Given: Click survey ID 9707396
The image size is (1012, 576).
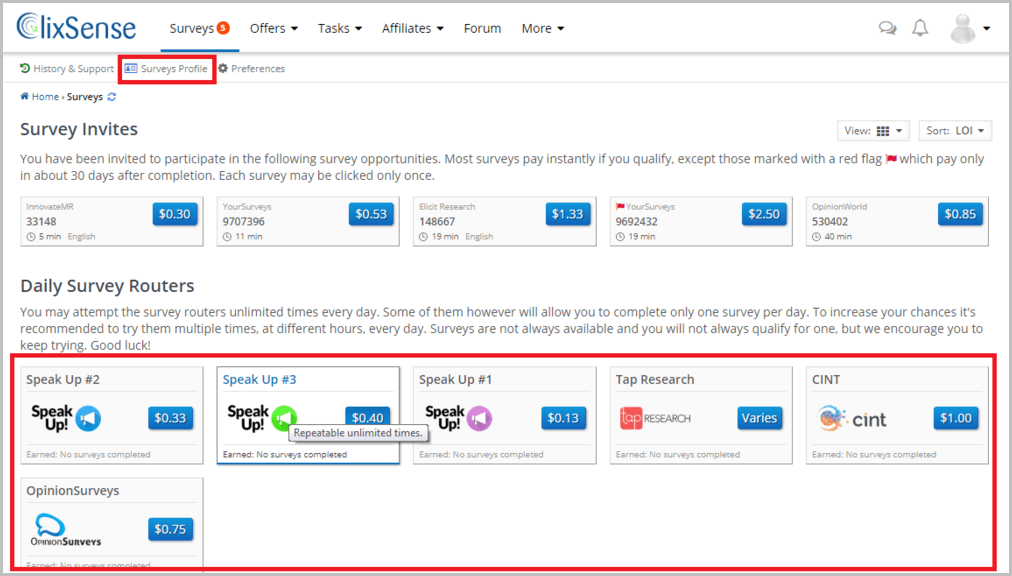Looking at the screenshot, I should pos(244,221).
